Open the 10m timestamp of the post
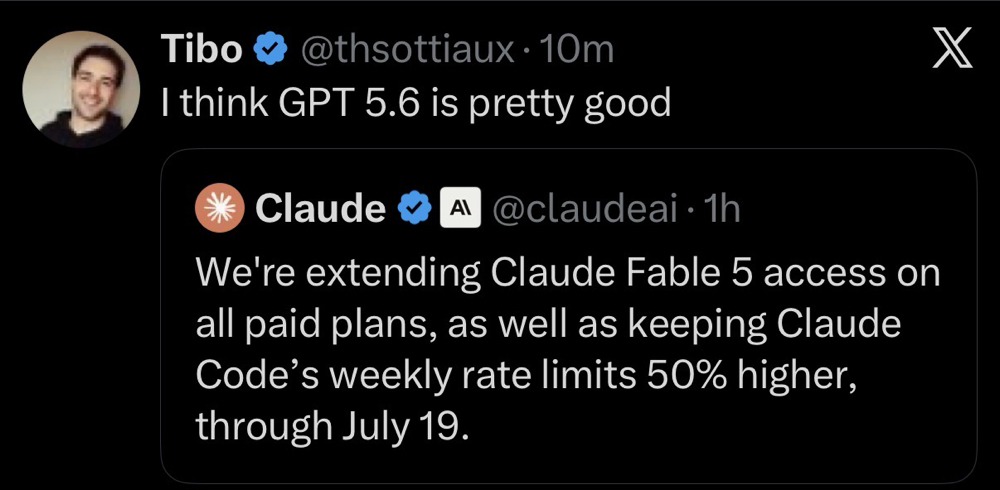Viewport: 1000px width, 490px height. tap(576, 49)
